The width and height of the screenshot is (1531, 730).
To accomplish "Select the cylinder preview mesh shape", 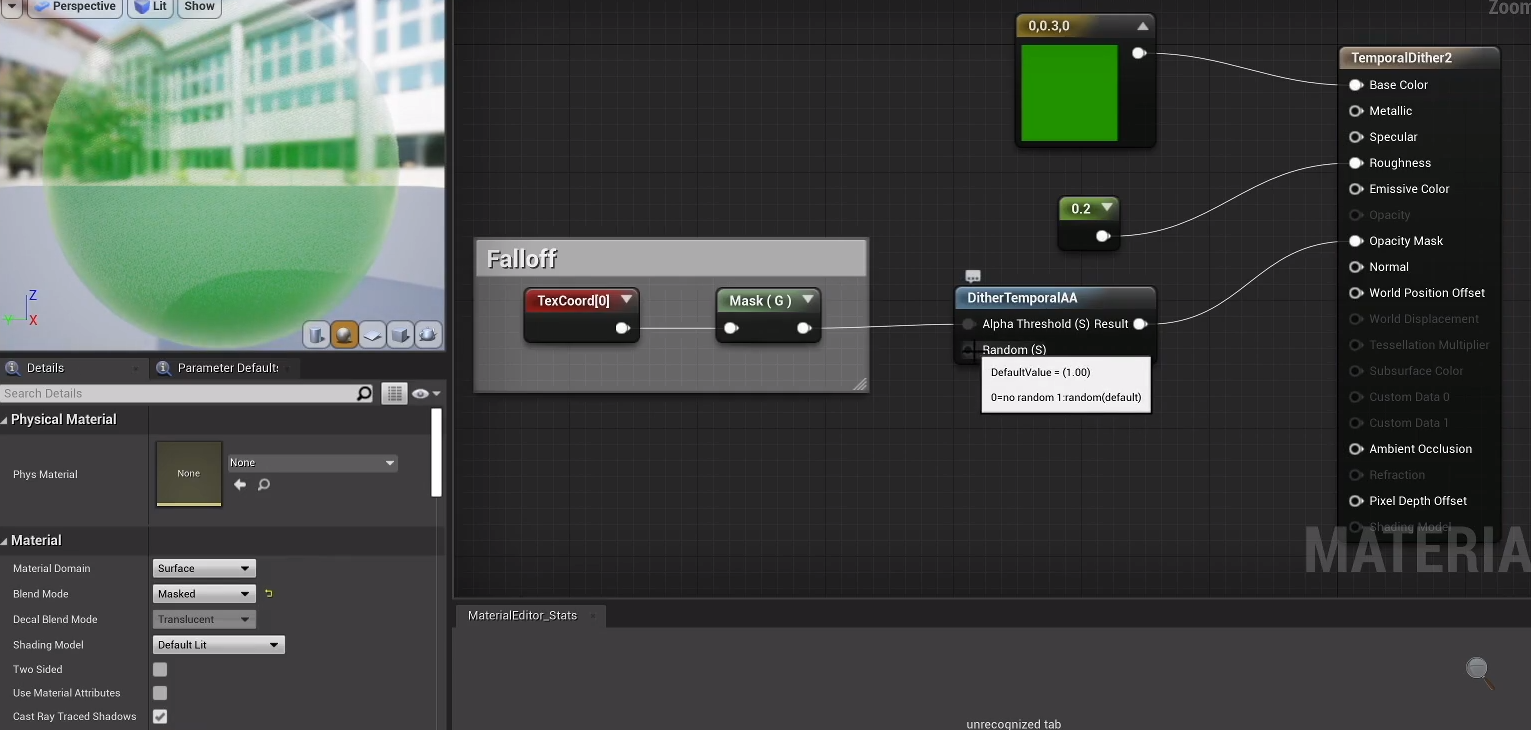I will (x=316, y=335).
